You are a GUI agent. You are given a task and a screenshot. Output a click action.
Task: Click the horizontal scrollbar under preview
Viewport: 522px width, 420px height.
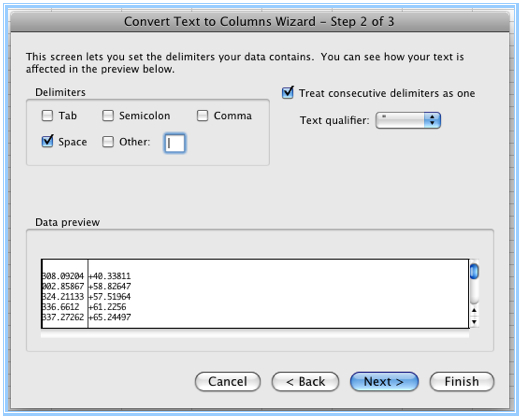click(x=255, y=335)
